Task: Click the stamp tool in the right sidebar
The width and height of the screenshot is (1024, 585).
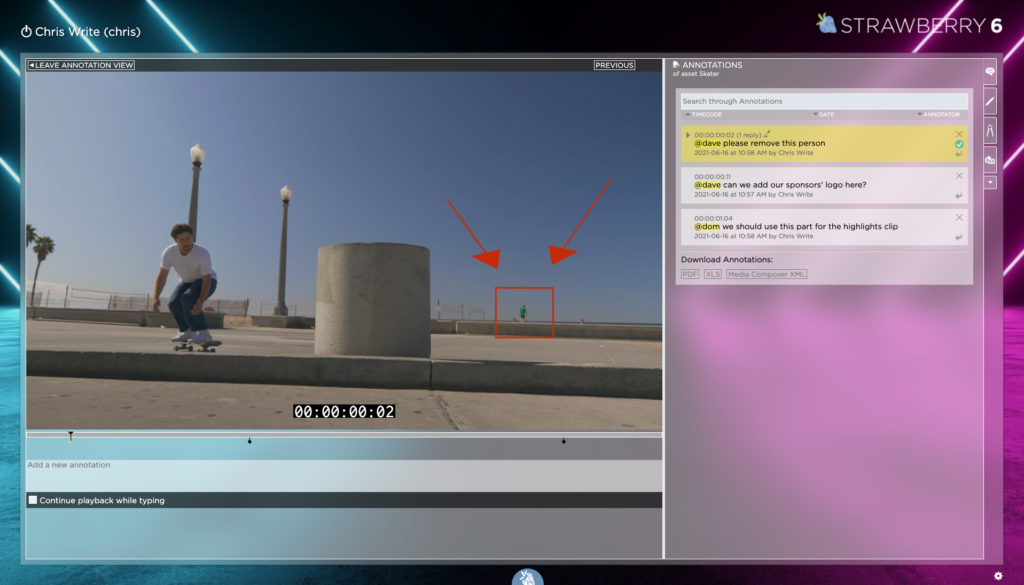Action: click(x=990, y=159)
